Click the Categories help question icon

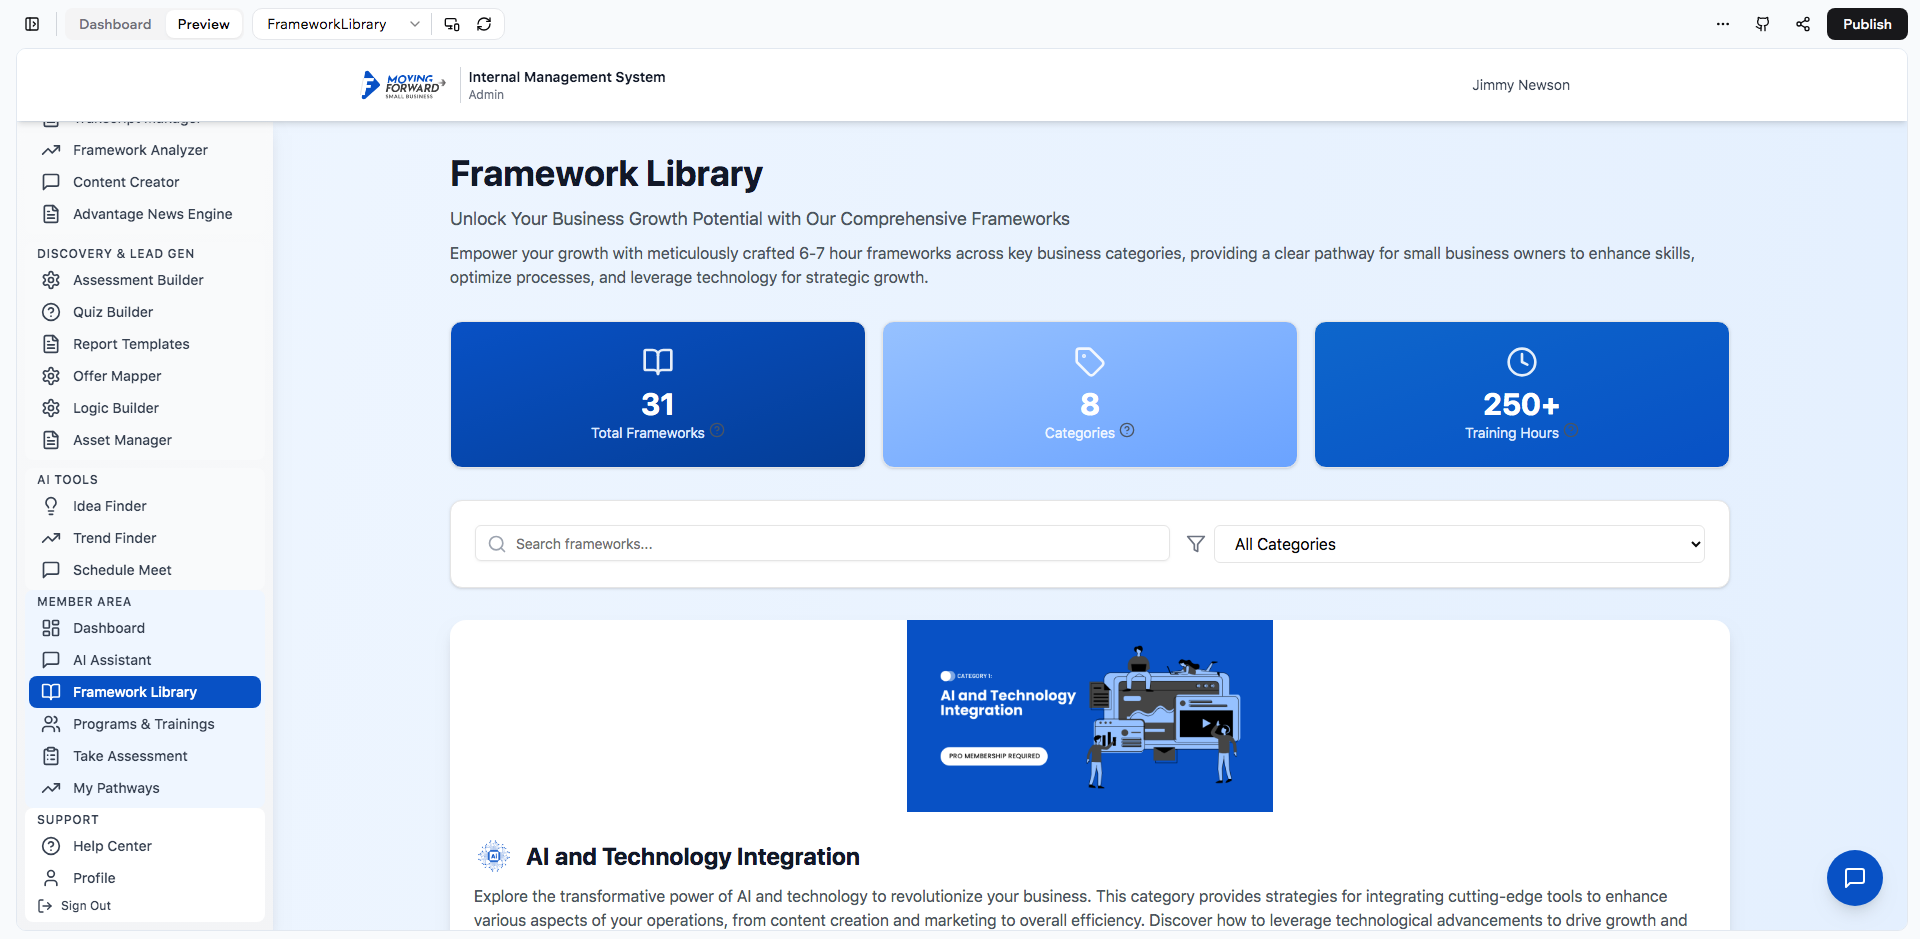tap(1127, 431)
